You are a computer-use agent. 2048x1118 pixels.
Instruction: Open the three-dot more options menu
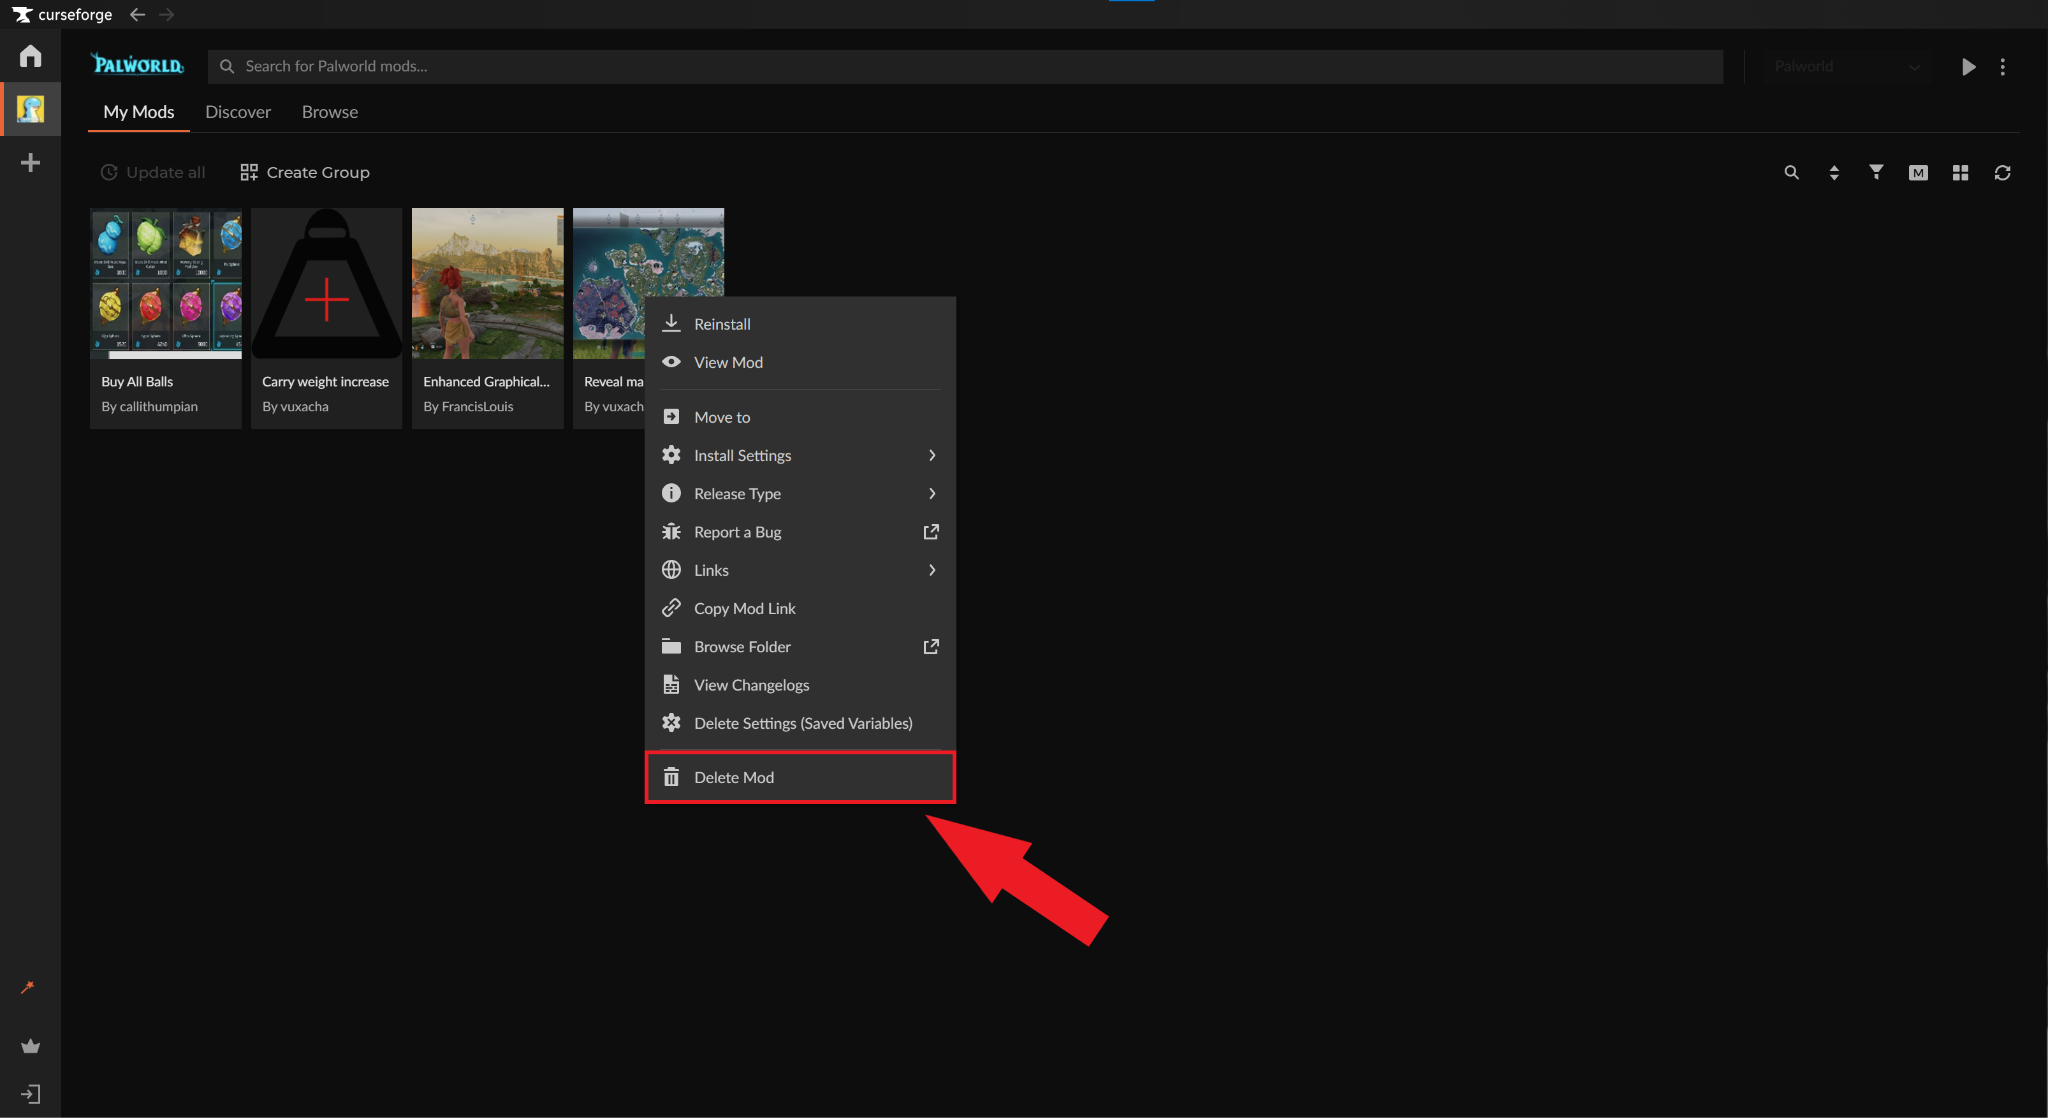tap(2002, 67)
